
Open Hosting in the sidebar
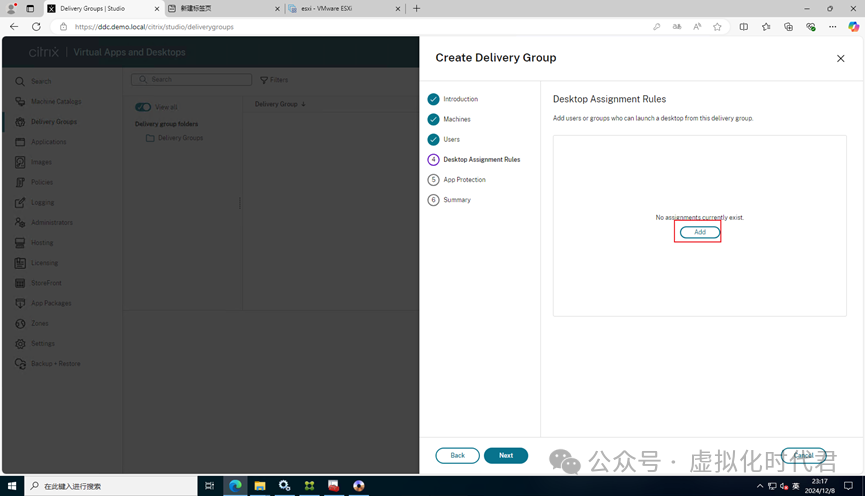click(34, 243)
